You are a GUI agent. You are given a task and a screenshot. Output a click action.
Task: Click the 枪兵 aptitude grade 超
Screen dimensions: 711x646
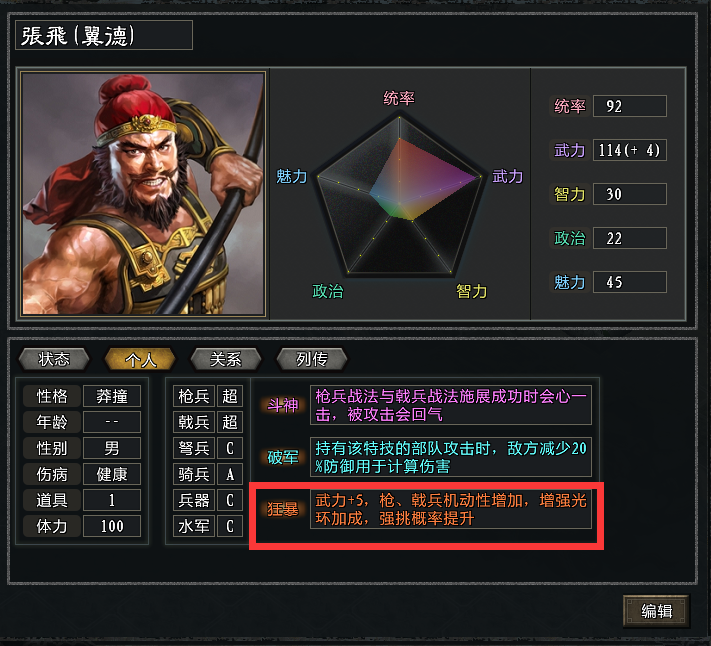tap(230, 396)
